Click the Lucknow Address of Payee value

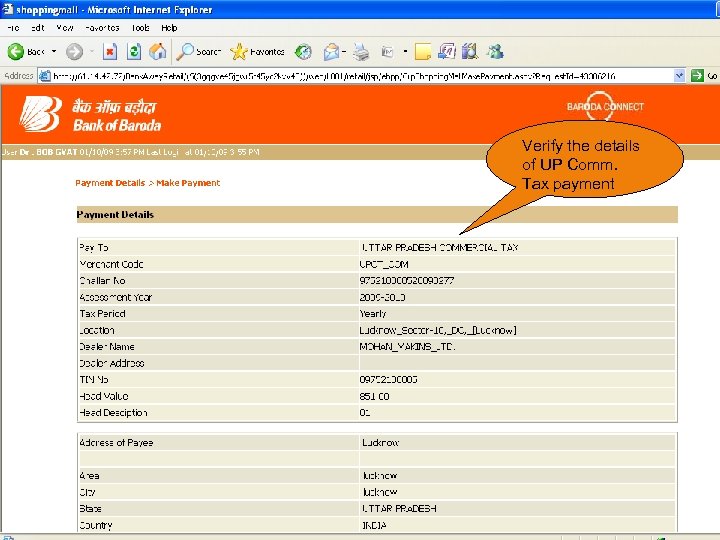tap(380, 443)
